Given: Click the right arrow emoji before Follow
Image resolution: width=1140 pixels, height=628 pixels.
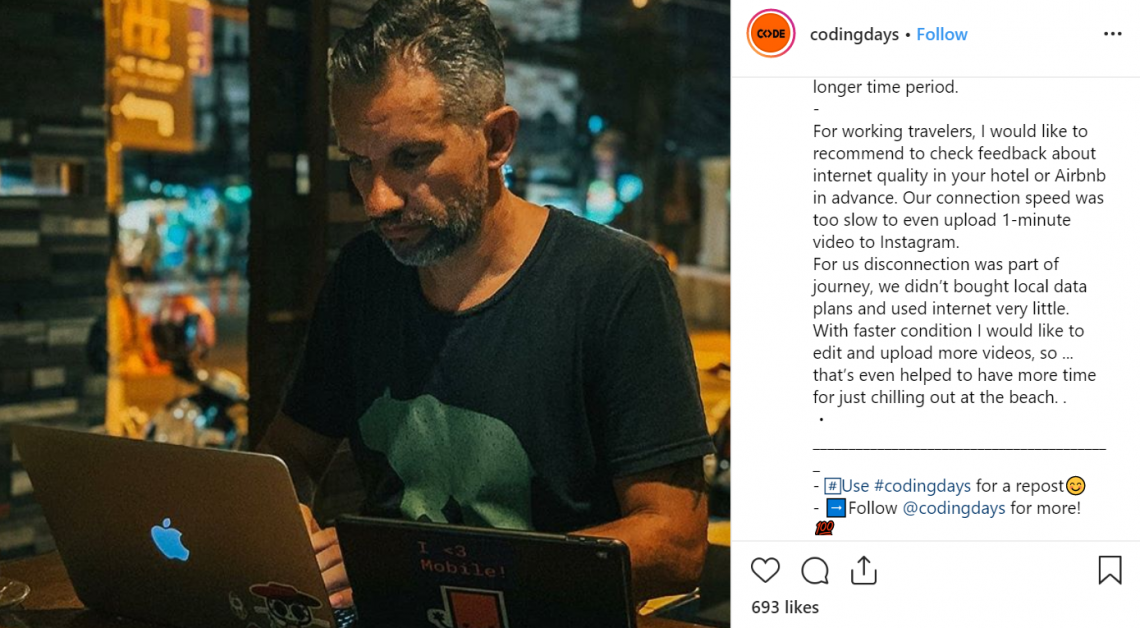Looking at the screenshot, I should pos(836,508).
